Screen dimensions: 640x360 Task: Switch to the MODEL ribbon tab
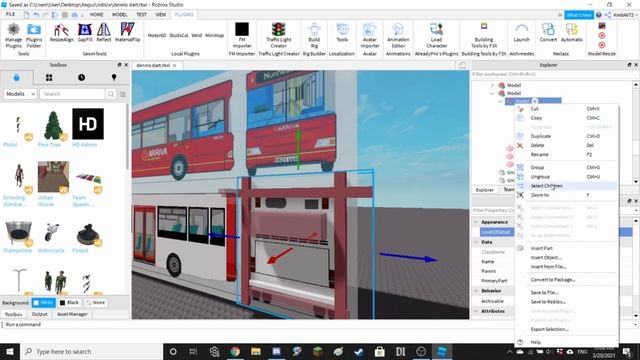120,14
